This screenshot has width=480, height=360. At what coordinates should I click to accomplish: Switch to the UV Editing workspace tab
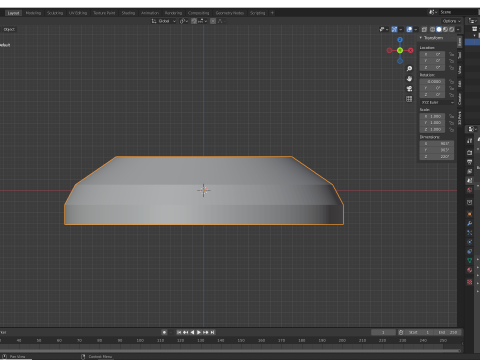point(78,13)
